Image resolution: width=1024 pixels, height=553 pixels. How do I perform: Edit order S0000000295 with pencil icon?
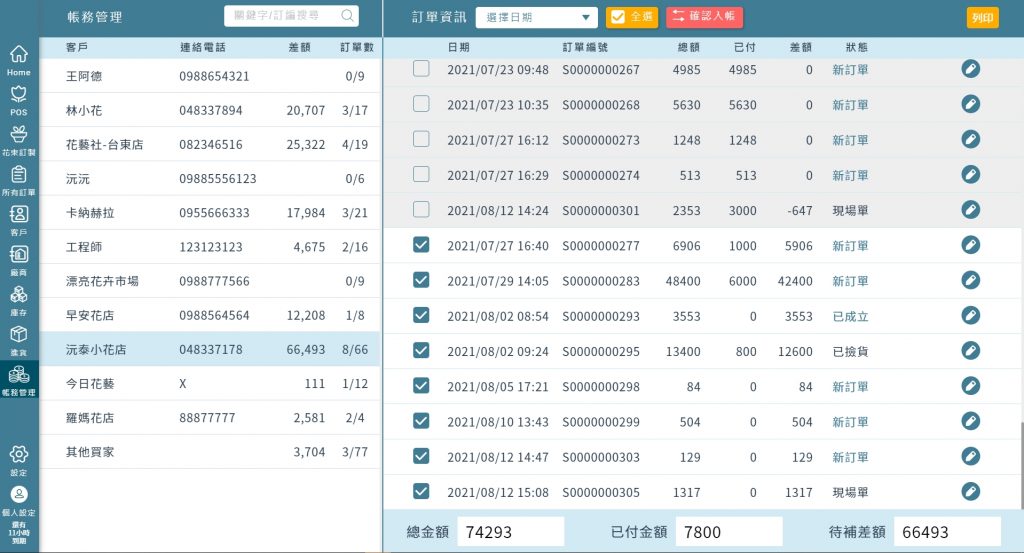click(970, 351)
